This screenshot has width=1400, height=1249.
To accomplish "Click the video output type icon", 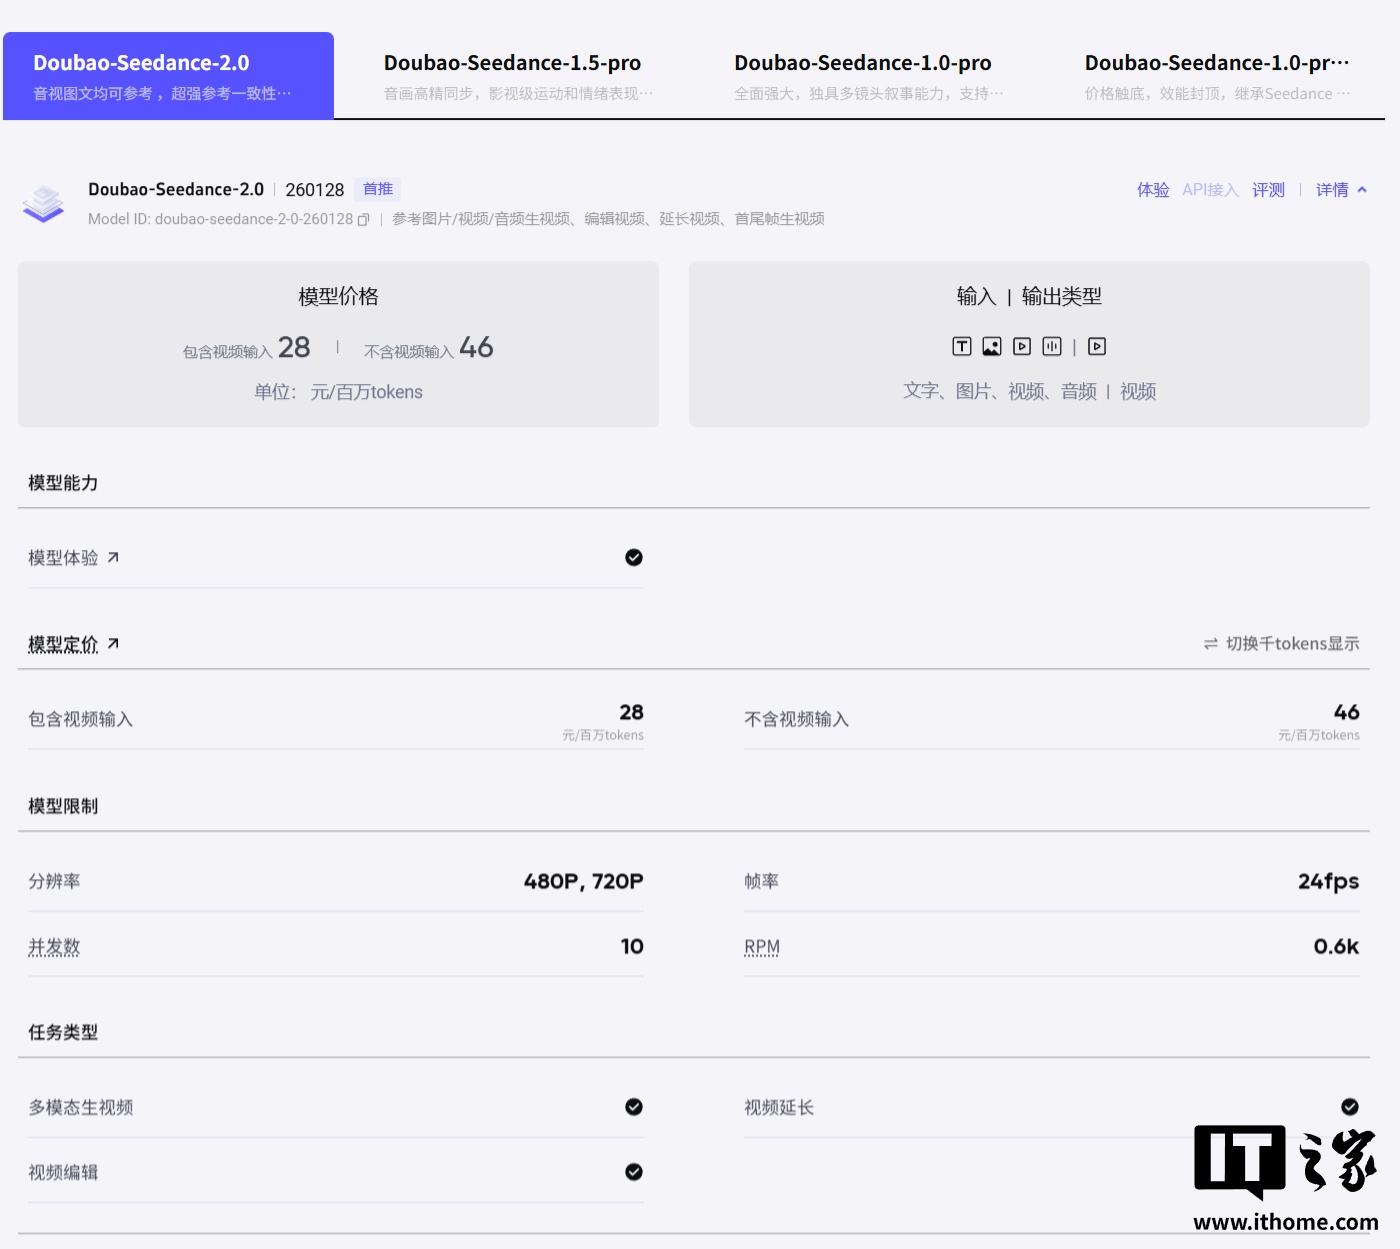I will 1097,346.
